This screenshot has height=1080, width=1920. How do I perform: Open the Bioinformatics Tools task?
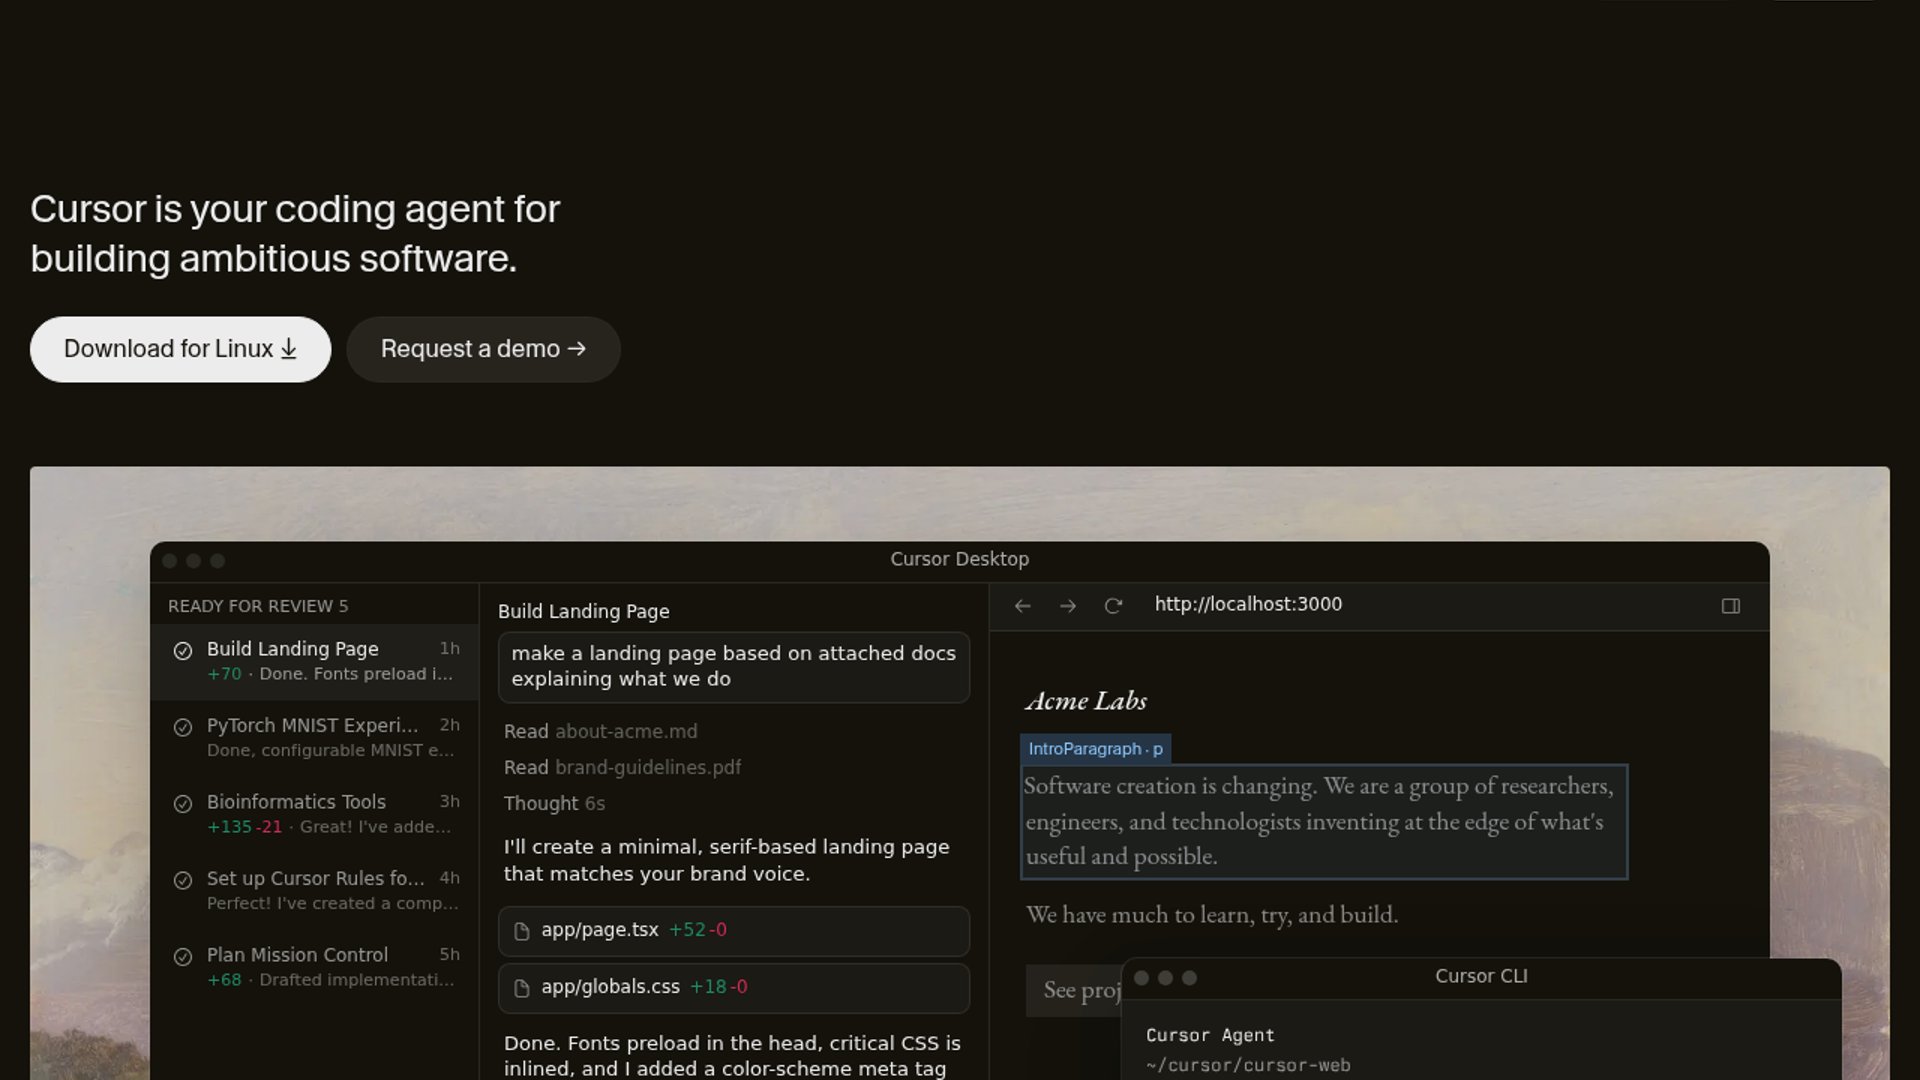click(x=315, y=814)
